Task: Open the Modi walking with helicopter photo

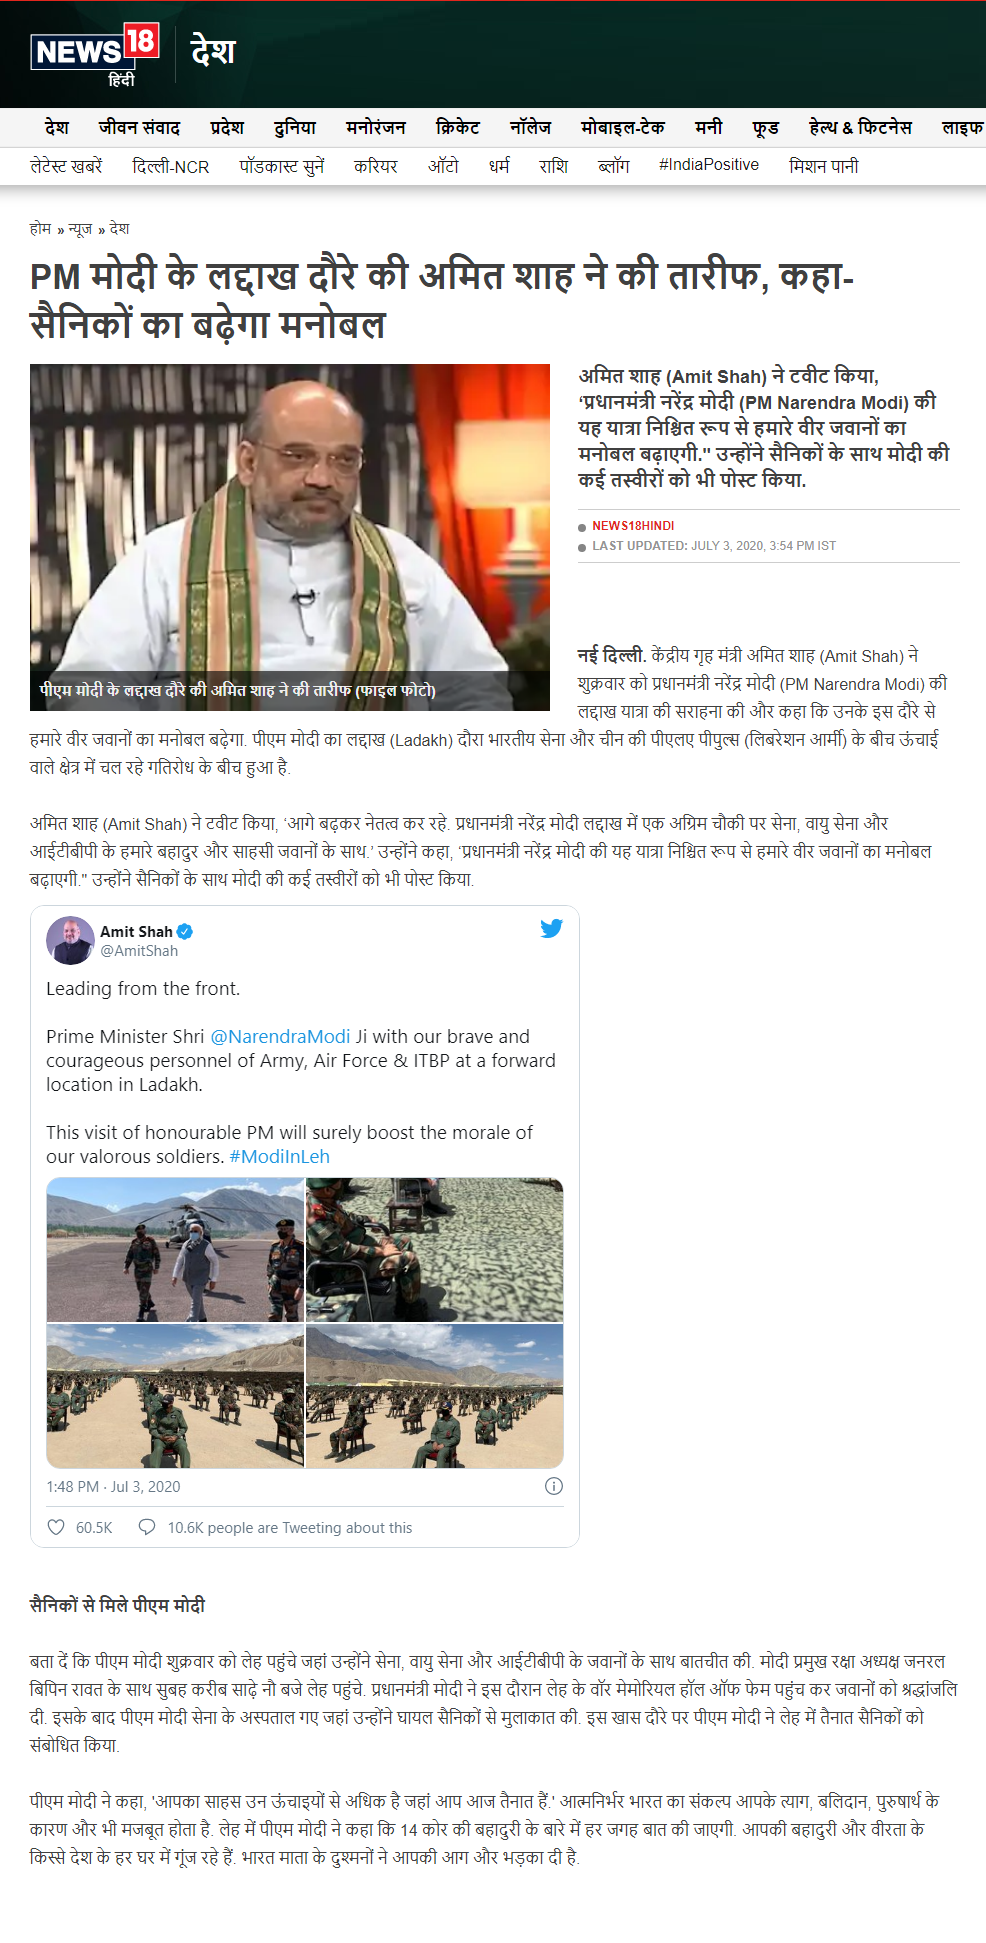Action: 175,1250
